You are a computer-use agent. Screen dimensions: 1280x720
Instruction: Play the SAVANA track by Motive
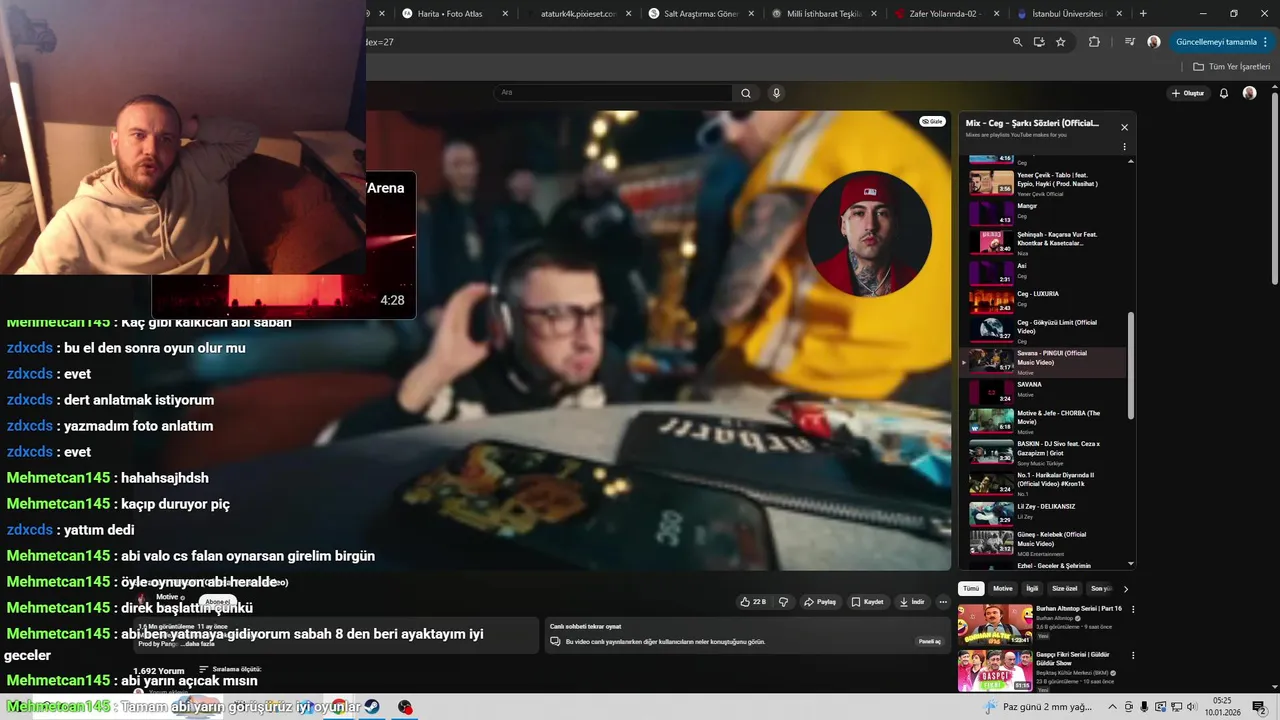1044,391
